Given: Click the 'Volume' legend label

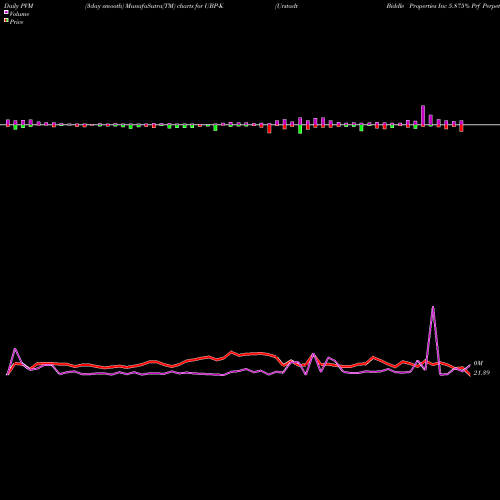Looking at the screenshot, I should coord(19,14).
